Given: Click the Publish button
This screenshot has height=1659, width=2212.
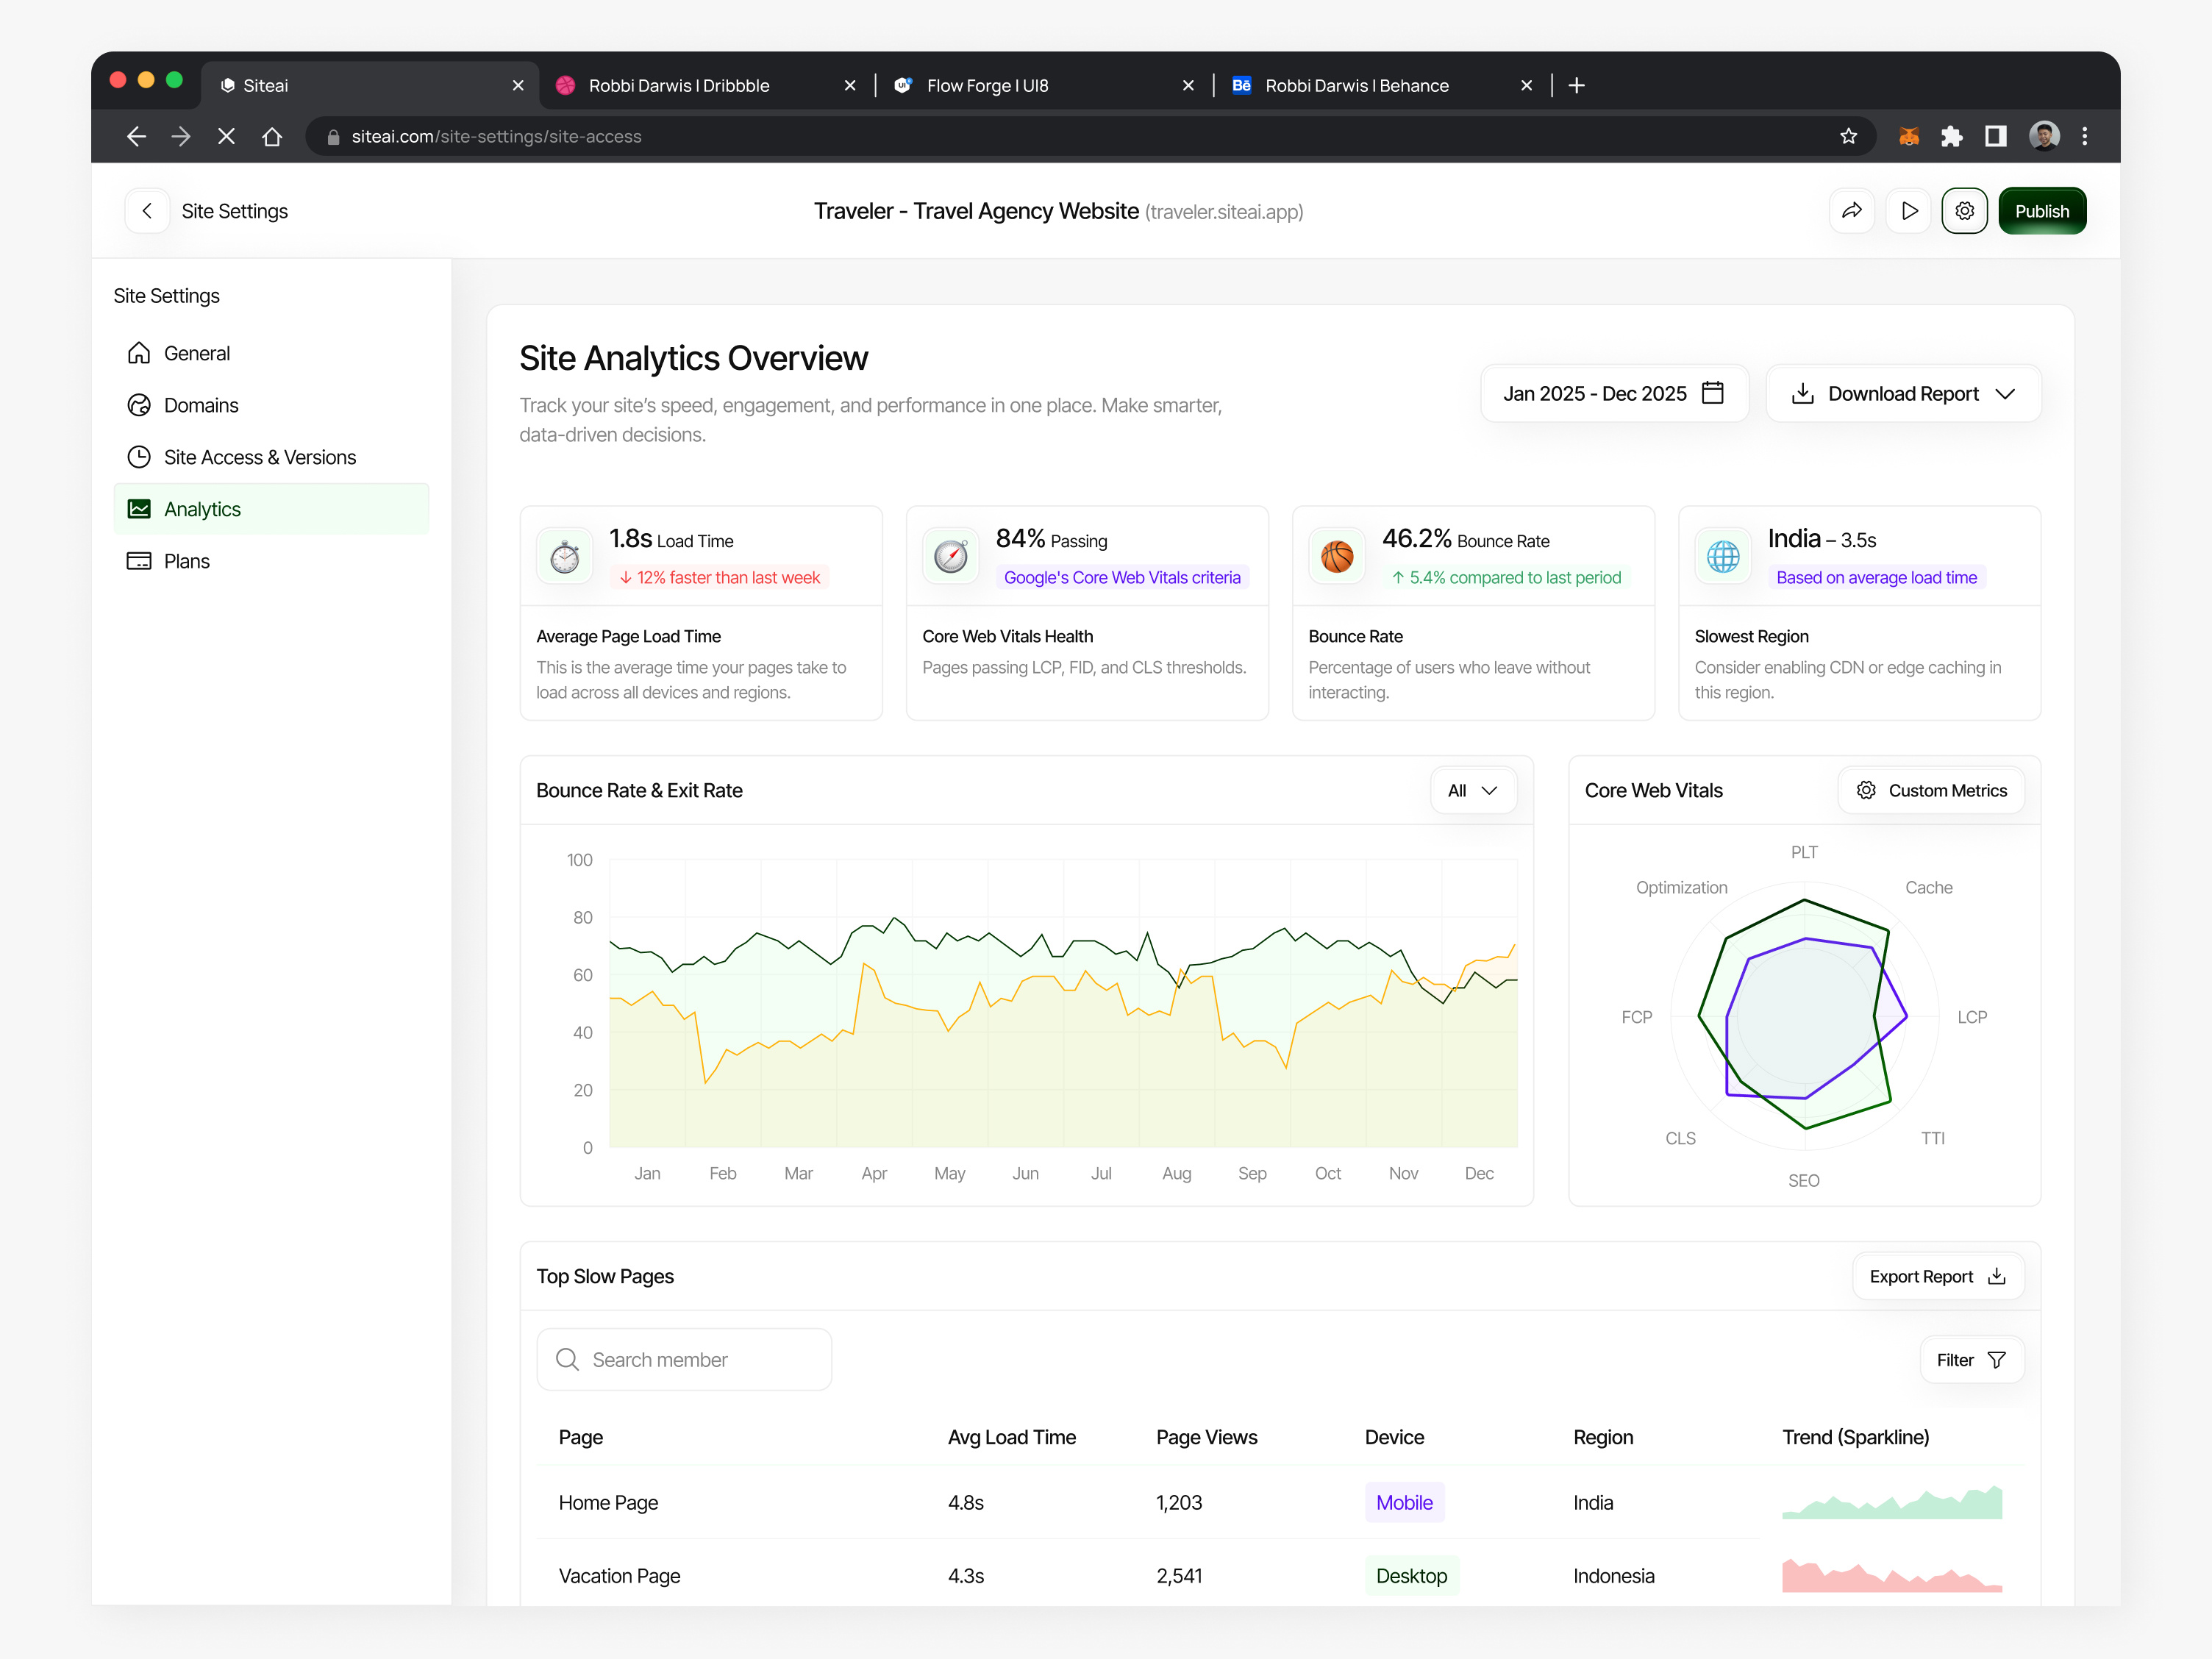Looking at the screenshot, I should pyautogui.click(x=2041, y=211).
